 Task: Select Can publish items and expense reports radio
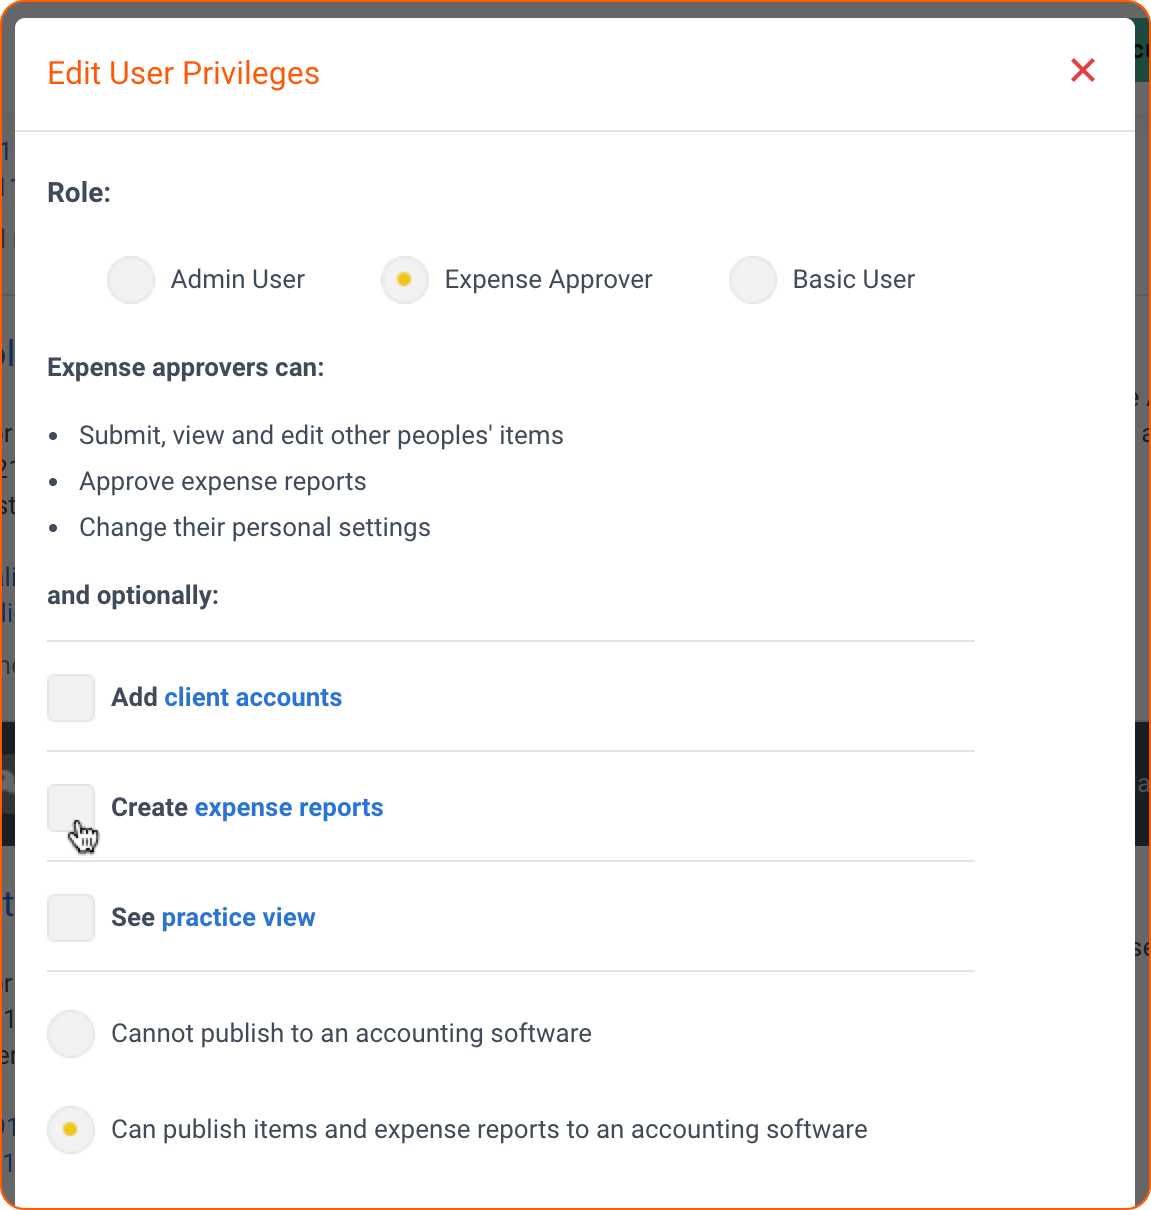(71, 1130)
